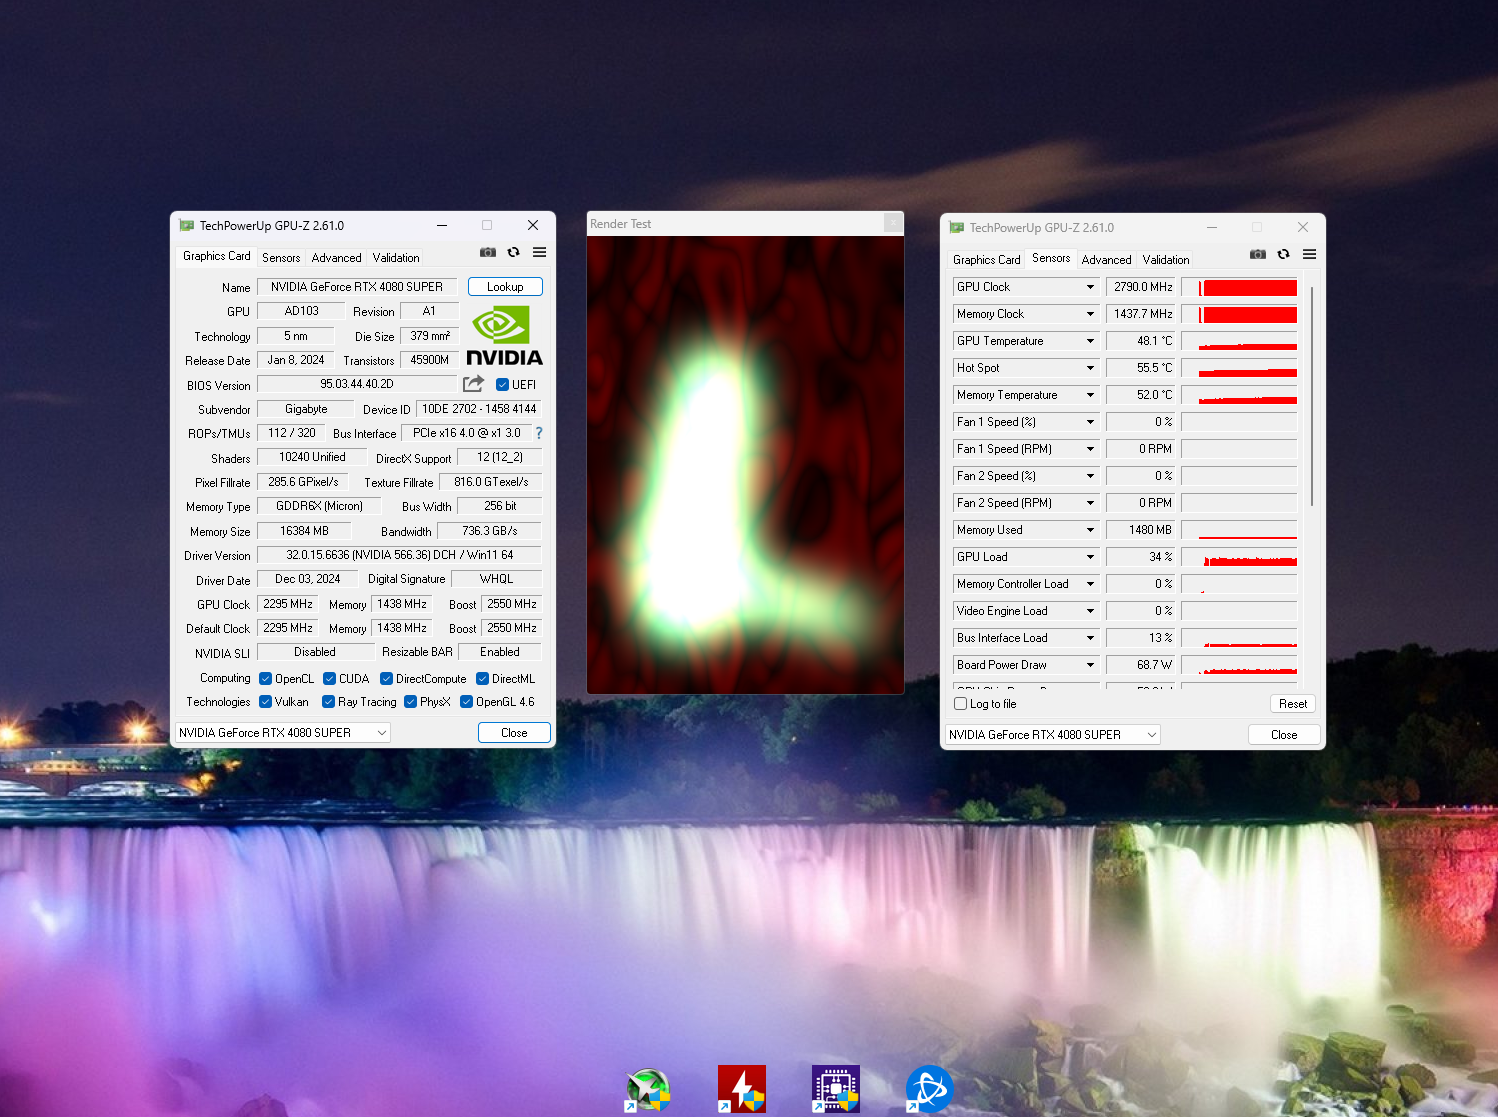
Task: Expand the GPU Clock sensor dropdown
Action: click(x=1090, y=287)
